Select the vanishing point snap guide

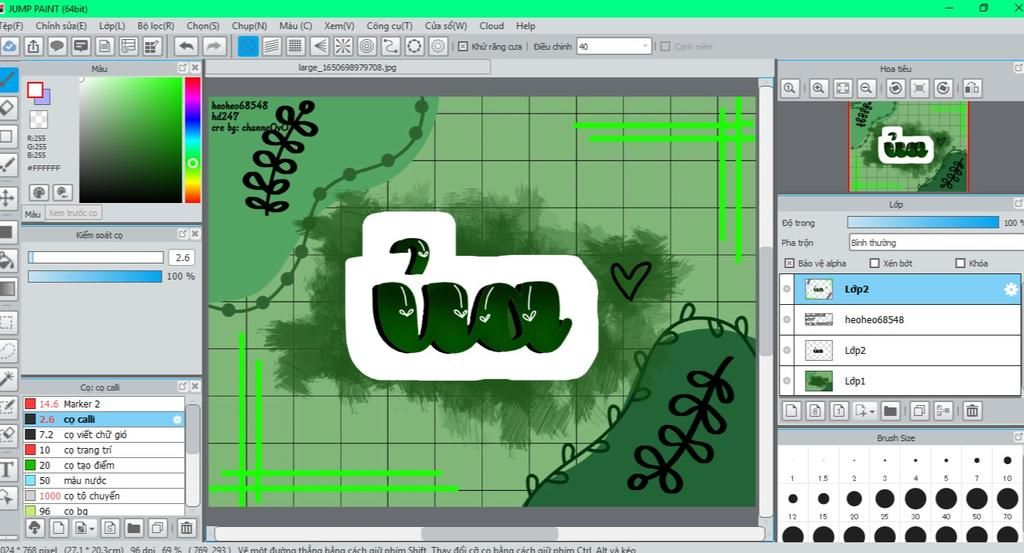[x=319, y=46]
